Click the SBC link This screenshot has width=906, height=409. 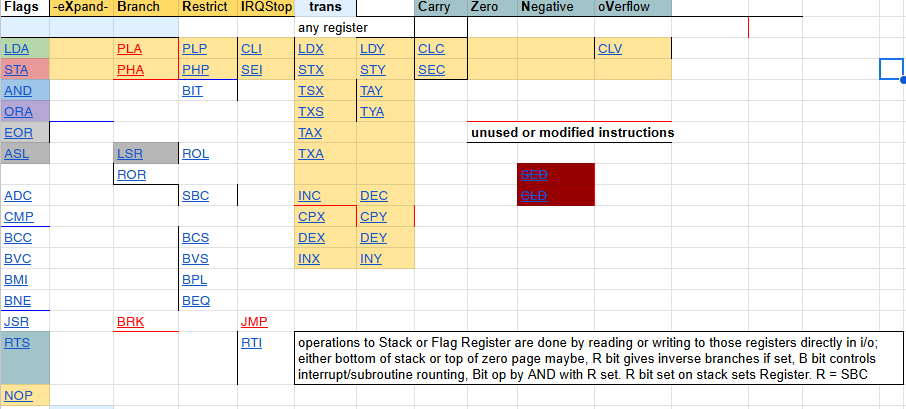(x=196, y=196)
